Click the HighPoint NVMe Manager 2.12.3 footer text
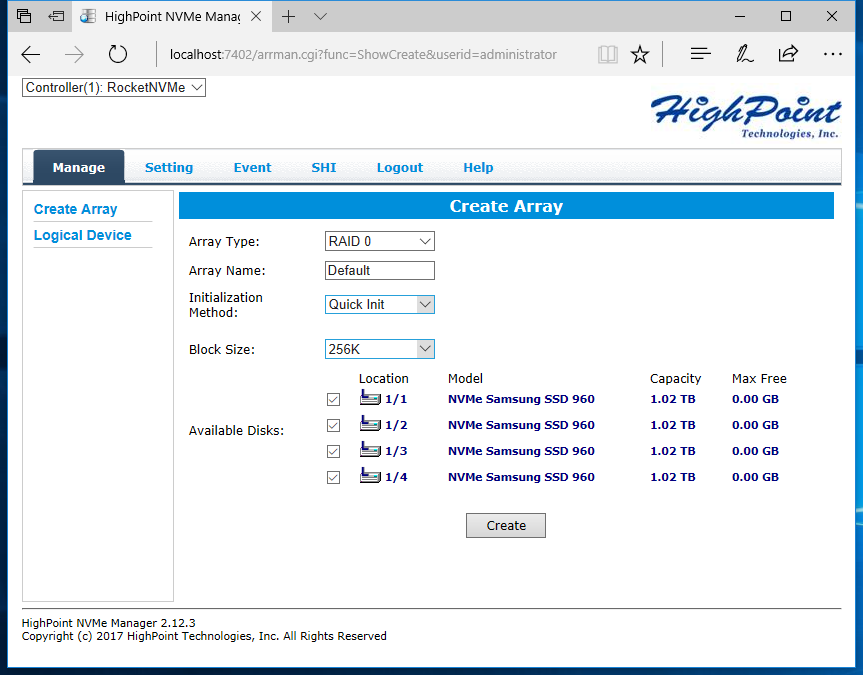This screenshot has width=863, height=675. (108, 623)
